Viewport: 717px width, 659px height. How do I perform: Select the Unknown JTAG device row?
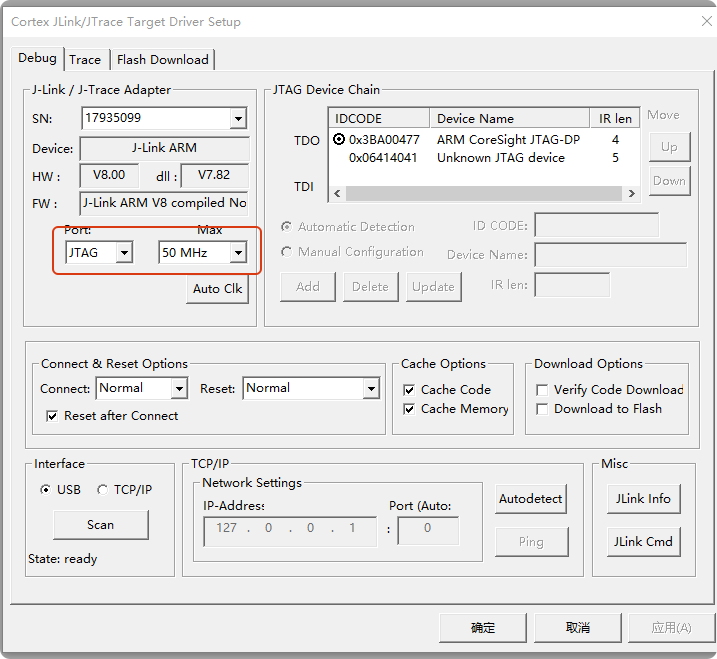click(x=483, y=158)
